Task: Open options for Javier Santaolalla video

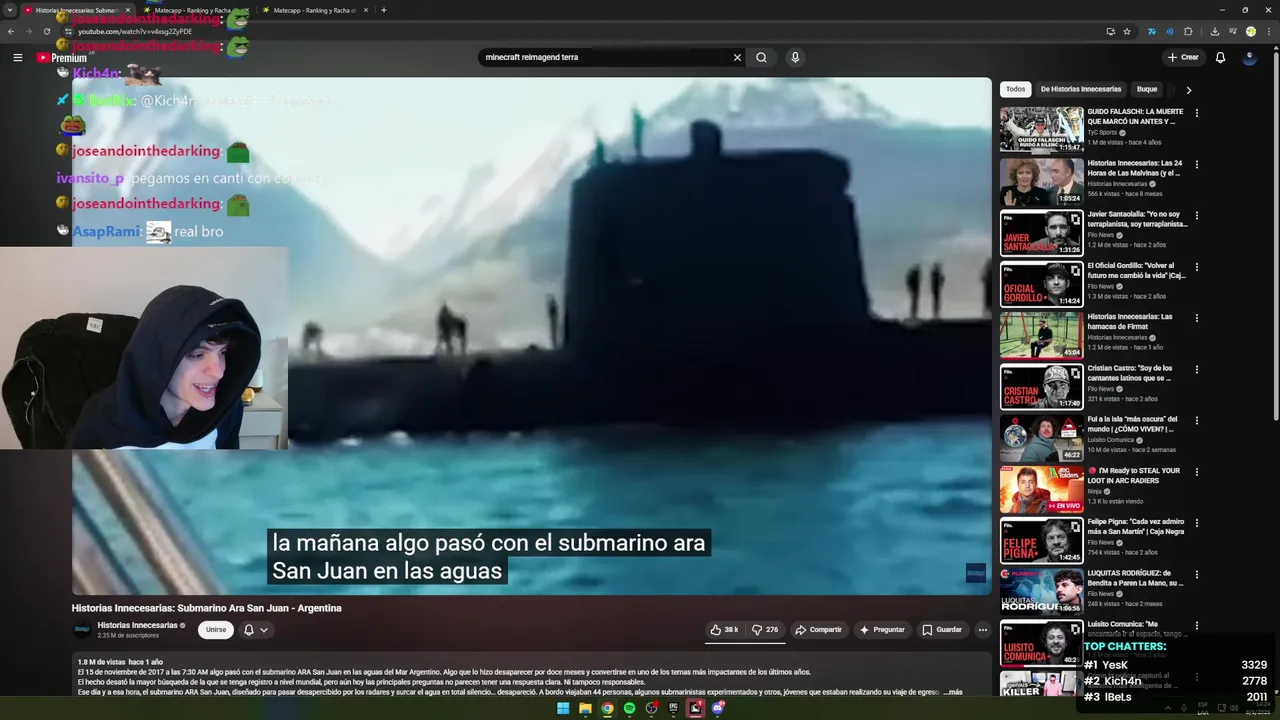Action: (x=1196, y=215)
